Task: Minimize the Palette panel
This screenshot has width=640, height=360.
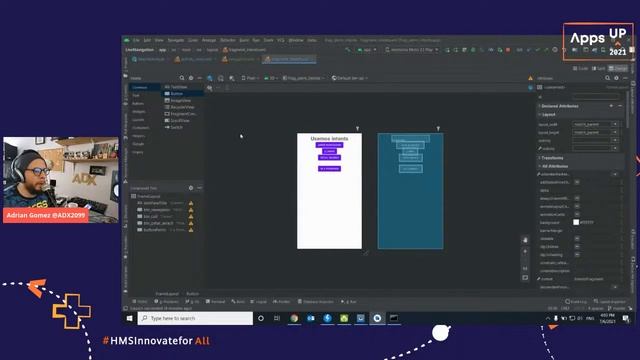Action: tap(200, 78)
